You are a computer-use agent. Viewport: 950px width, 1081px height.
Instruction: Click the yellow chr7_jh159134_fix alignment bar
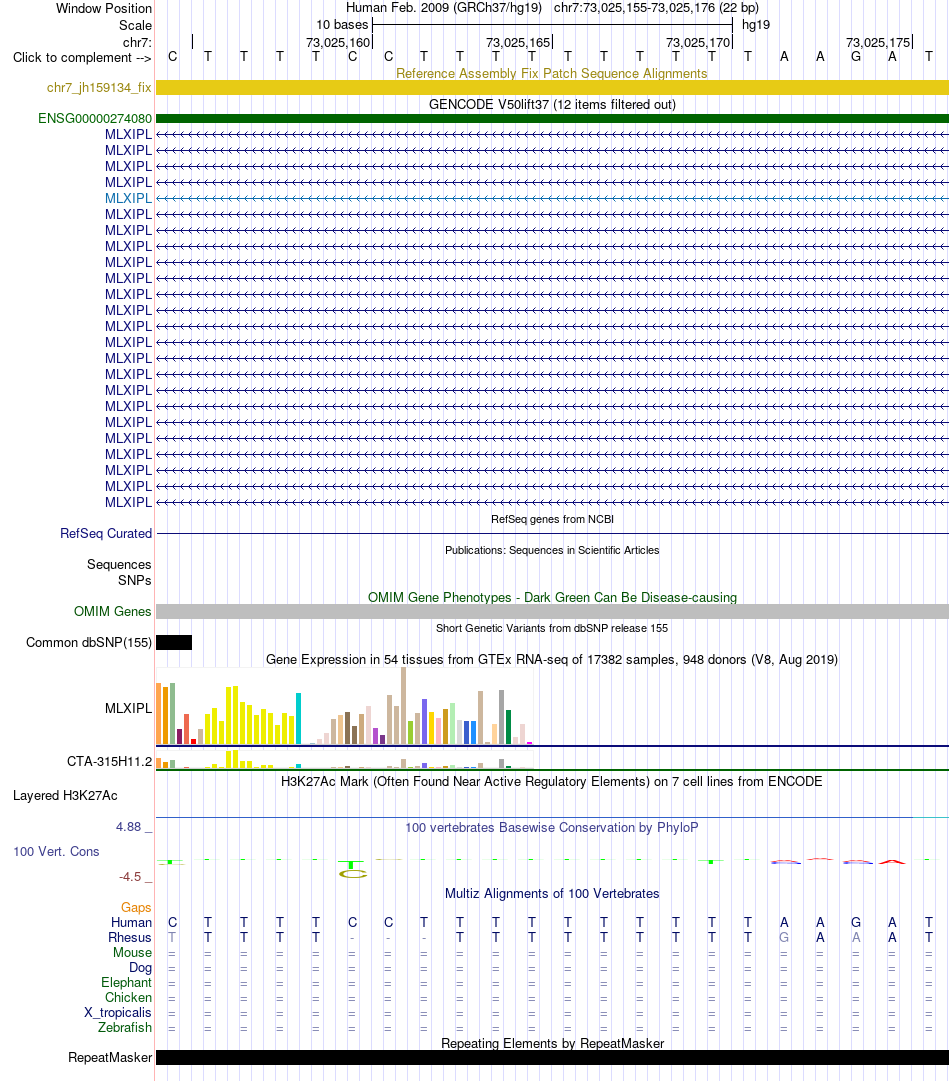coord(552,88)
